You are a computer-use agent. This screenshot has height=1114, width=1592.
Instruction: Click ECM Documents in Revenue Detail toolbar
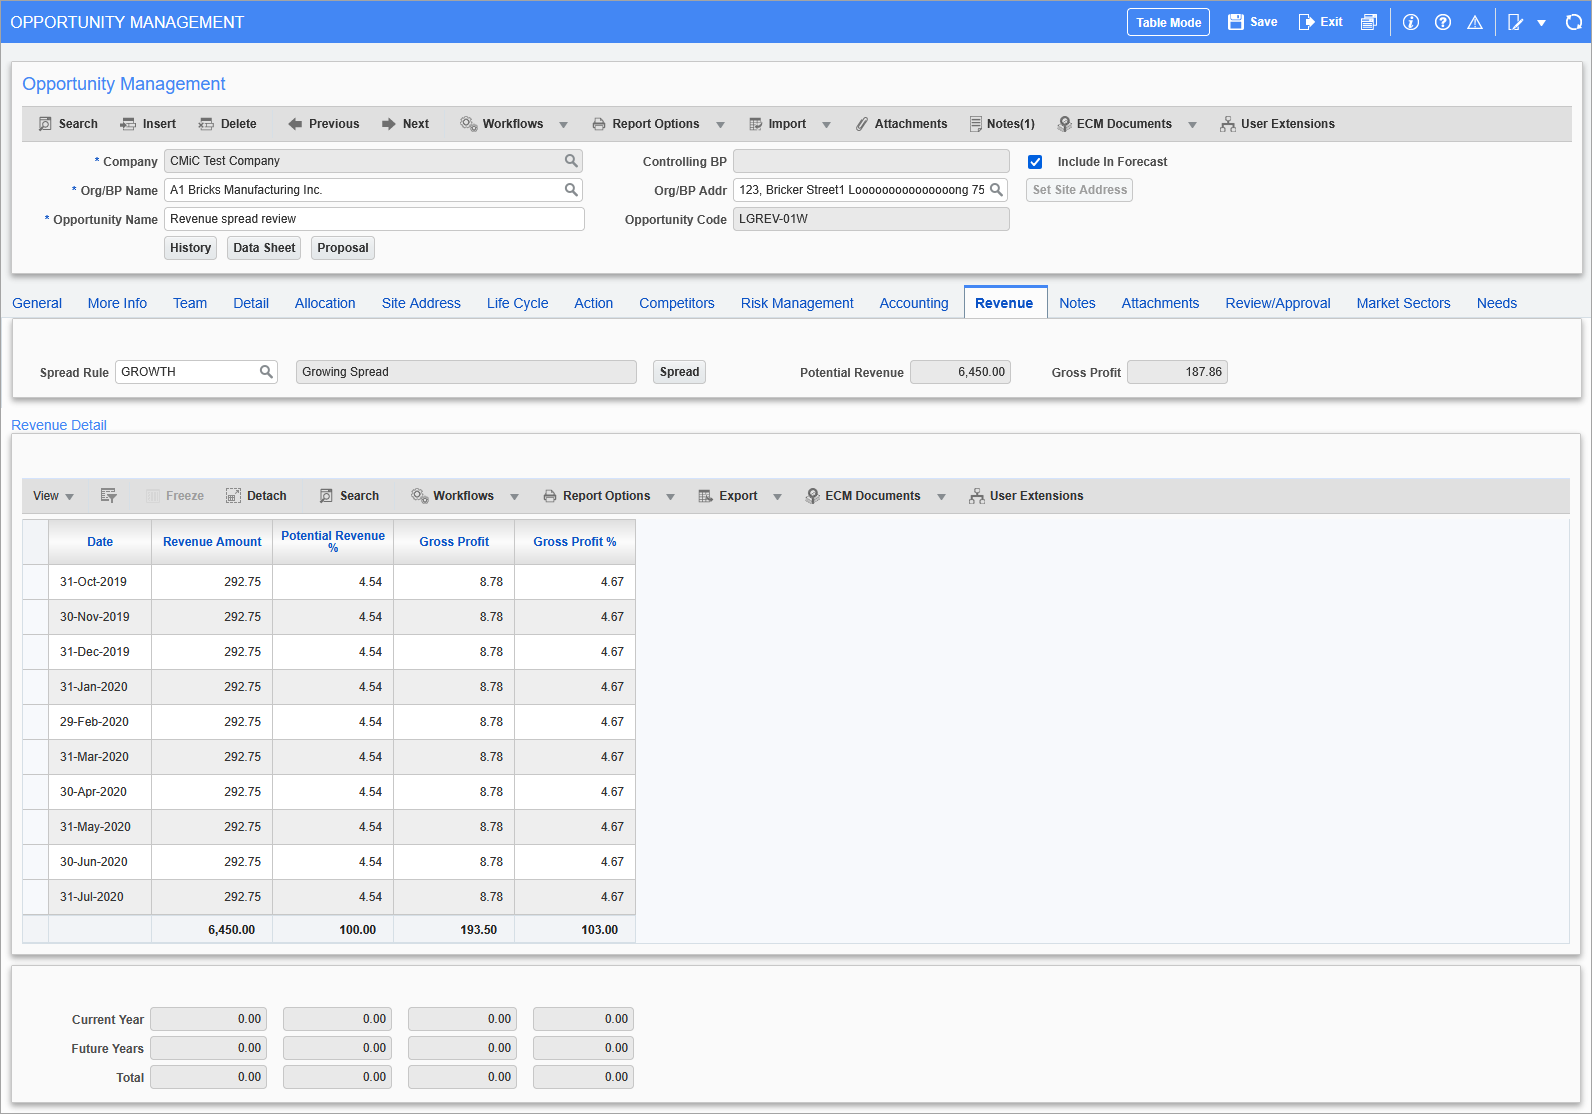click(x=862, y=496)
